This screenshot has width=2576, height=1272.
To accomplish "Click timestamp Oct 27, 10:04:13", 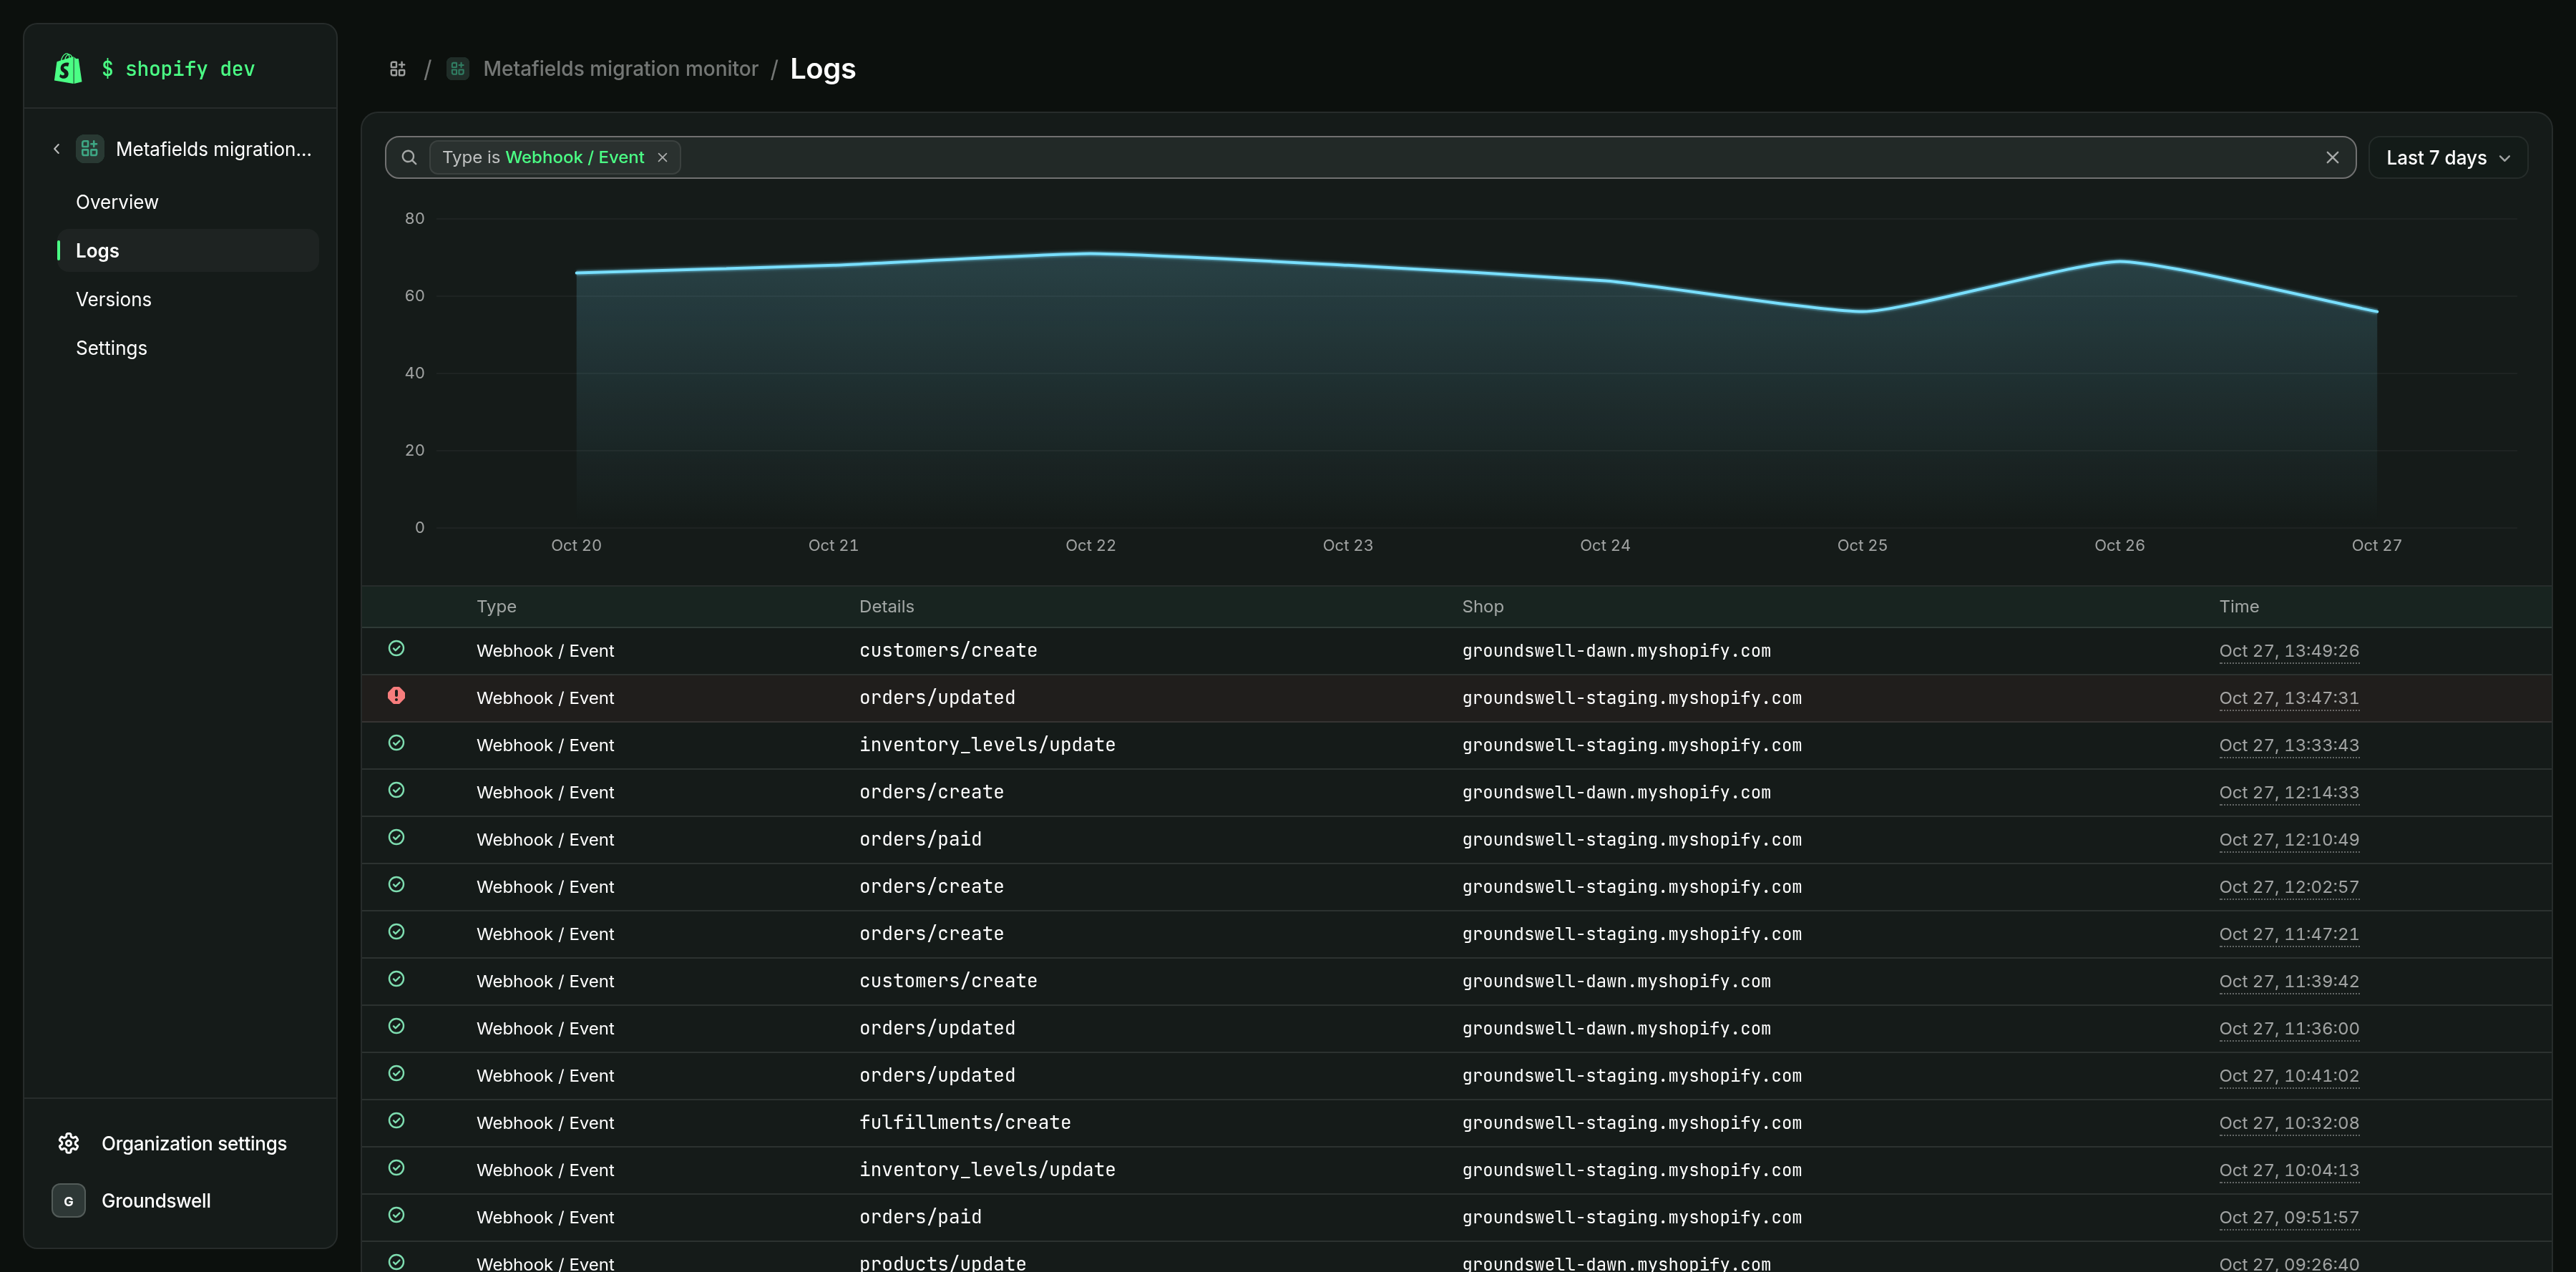I will [2289, 1170].
